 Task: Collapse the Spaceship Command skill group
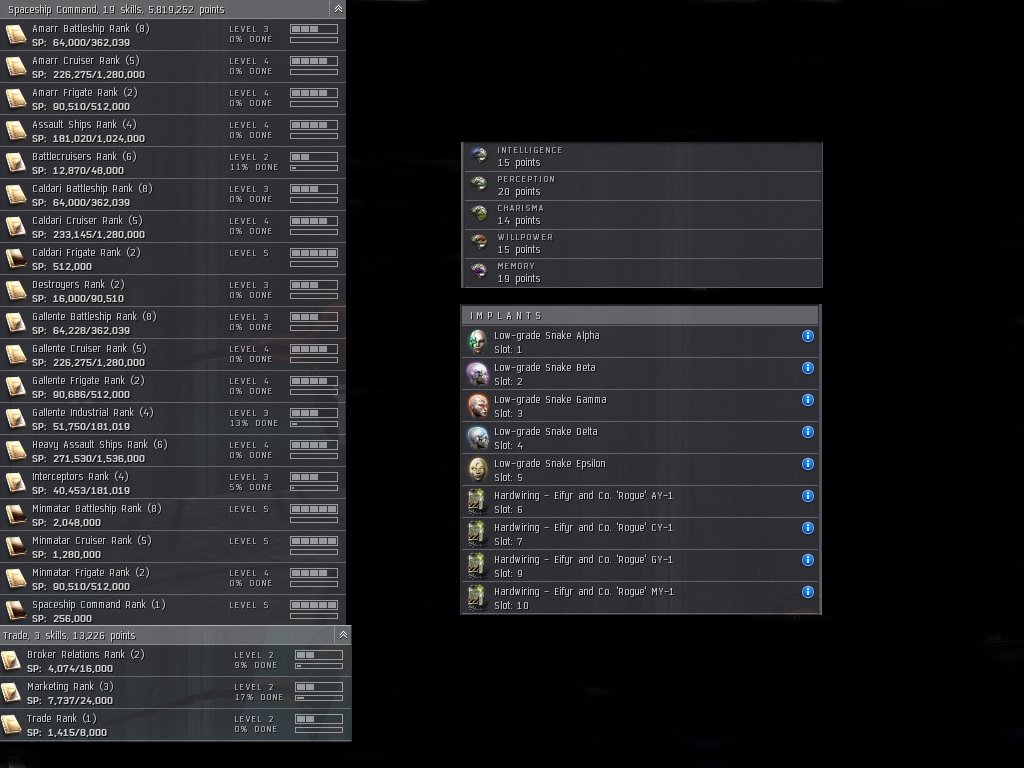[x=338, y=9]
